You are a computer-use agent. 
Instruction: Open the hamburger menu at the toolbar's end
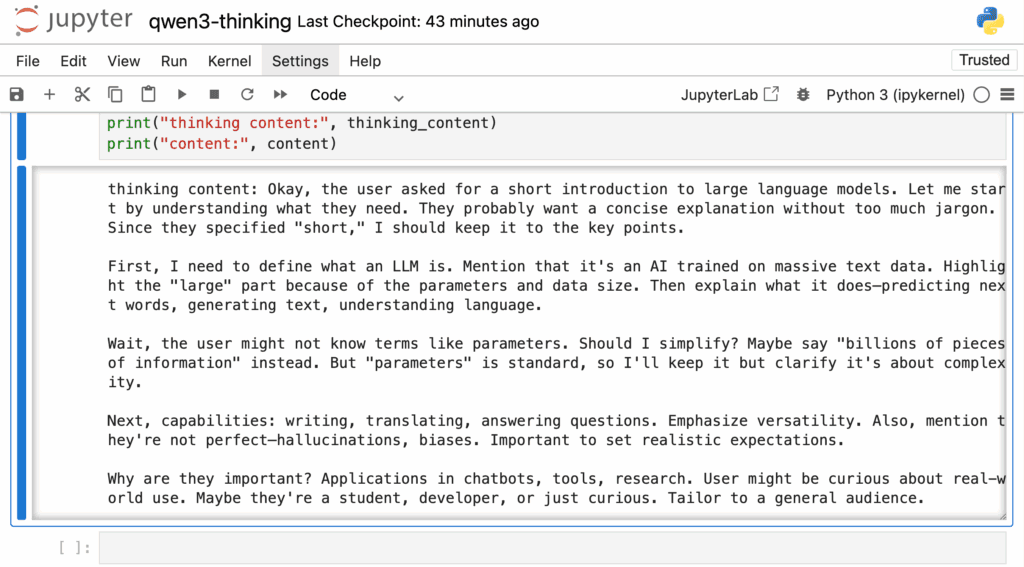point(1007,95)
